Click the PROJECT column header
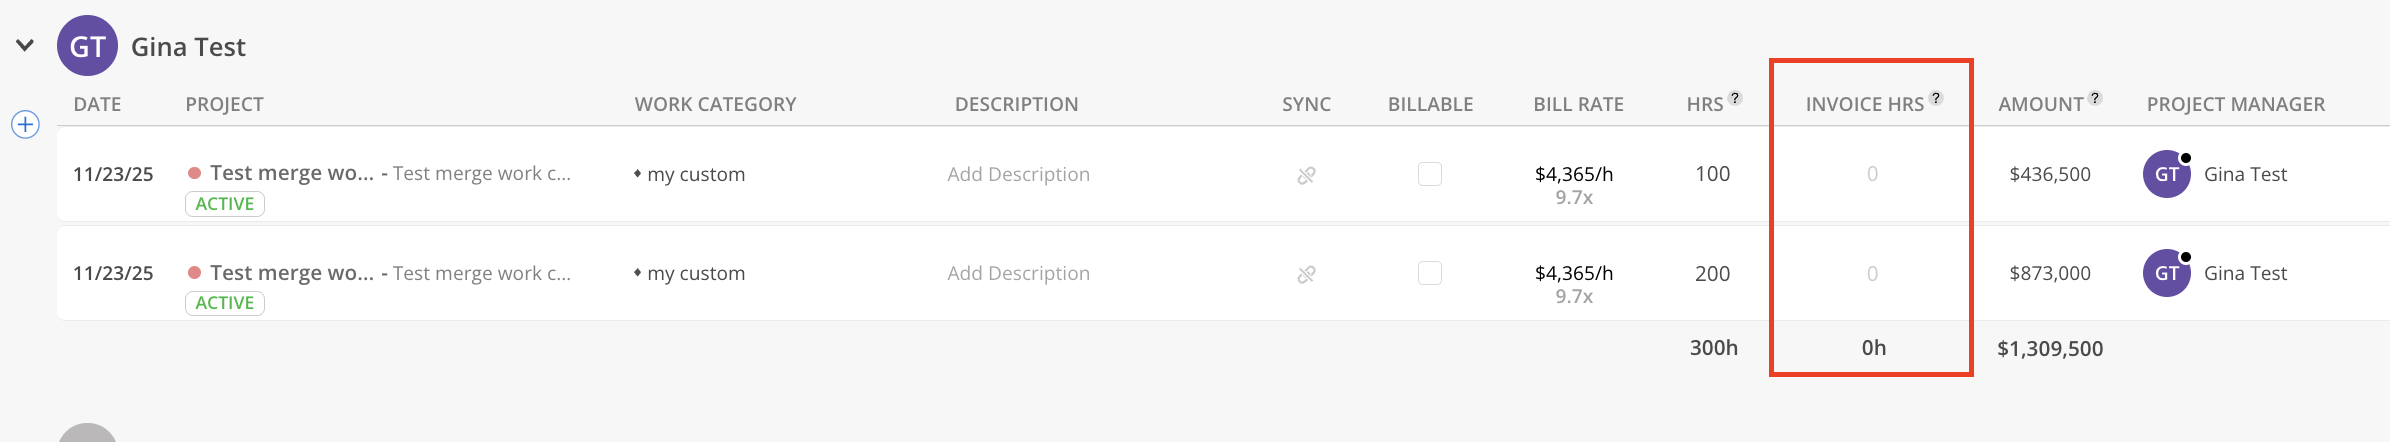Screen dimensions: 2390x442 224,104
